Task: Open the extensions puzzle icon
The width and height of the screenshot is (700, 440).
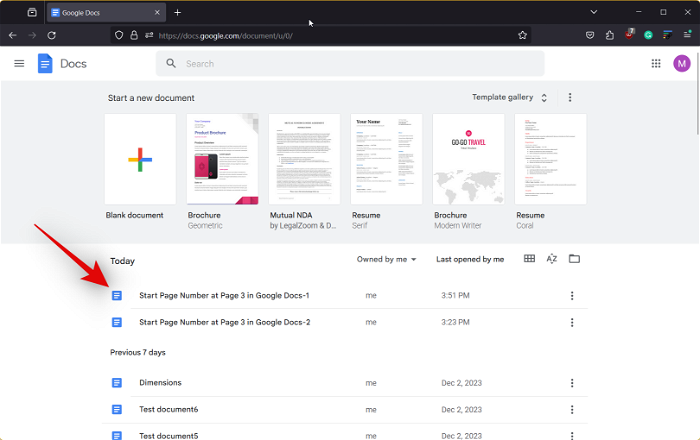Action: click(x=609, y=35)
